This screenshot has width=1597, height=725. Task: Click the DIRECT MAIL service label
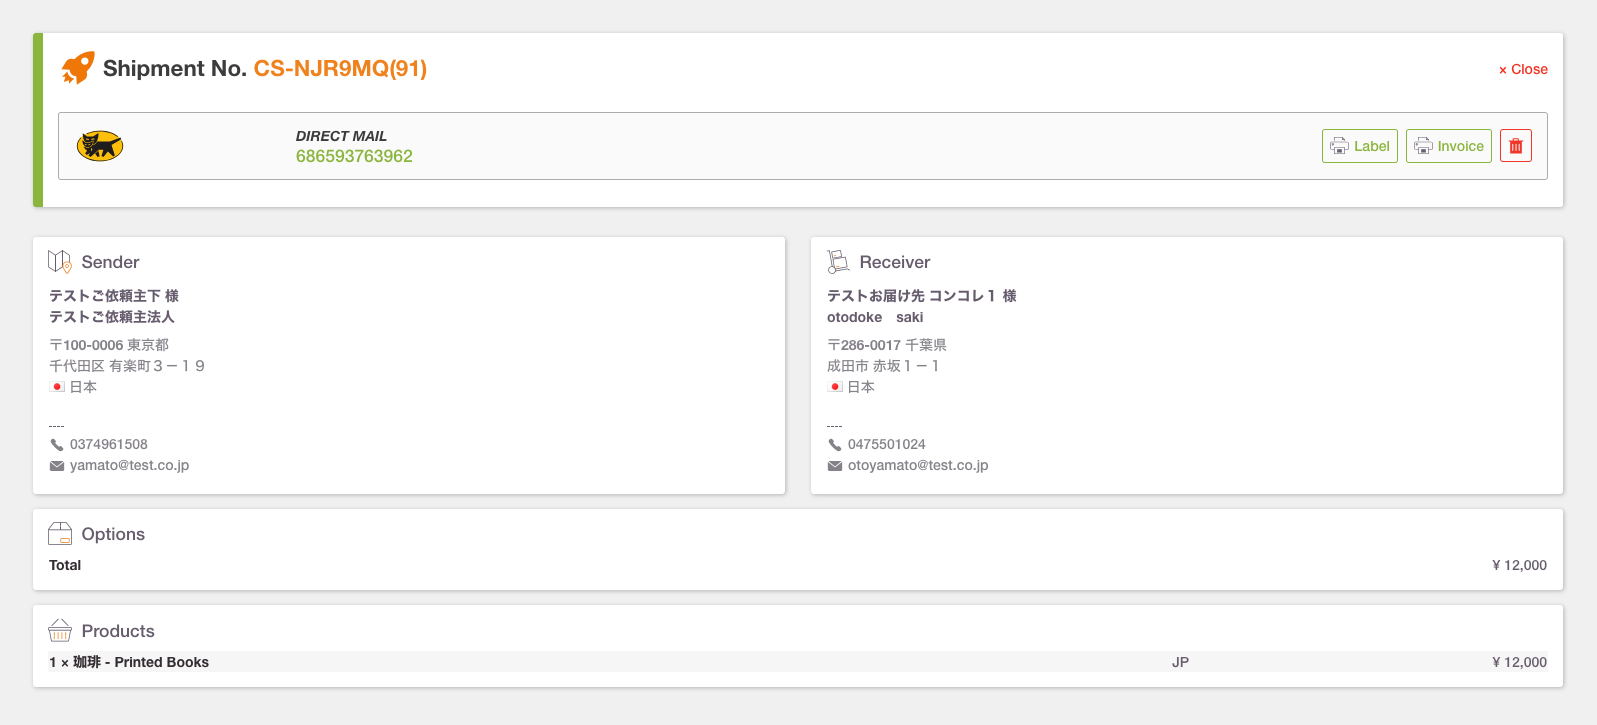(x=341, y=136)
